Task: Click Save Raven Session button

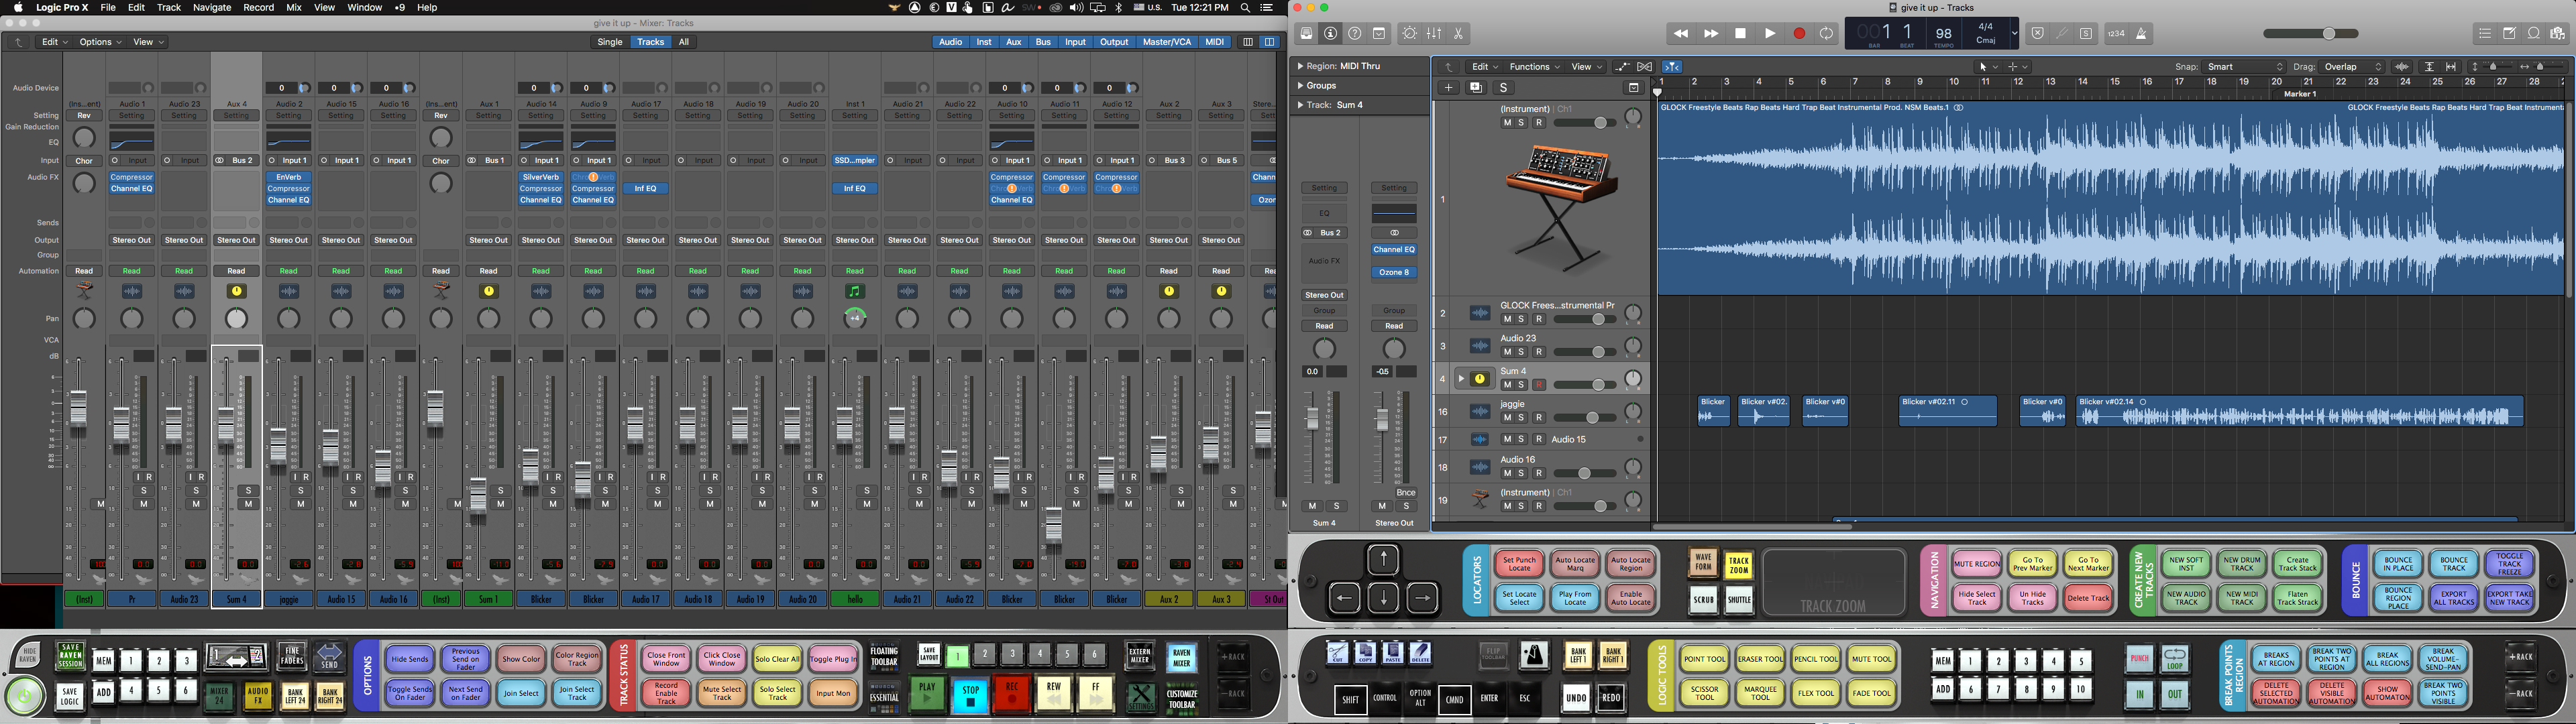Action: click(70, 656)
